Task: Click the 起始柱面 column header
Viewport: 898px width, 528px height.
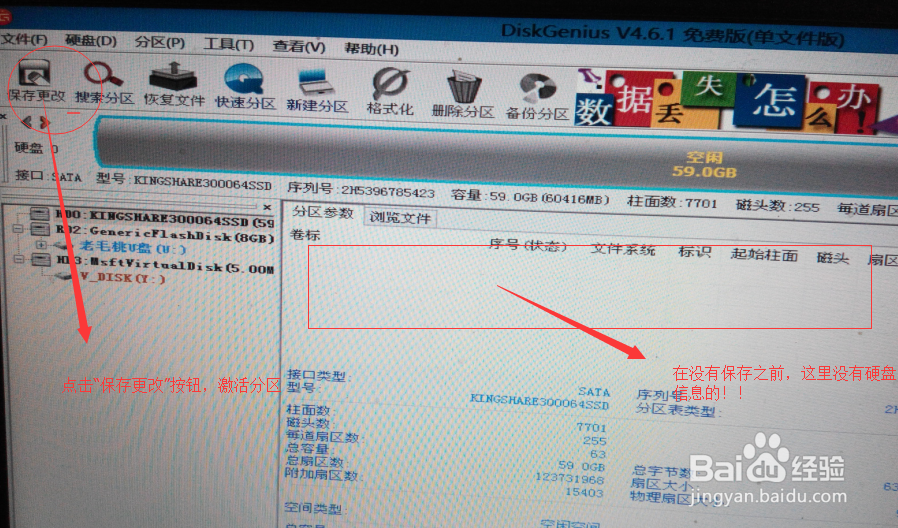Action: (x=764, y=254)
